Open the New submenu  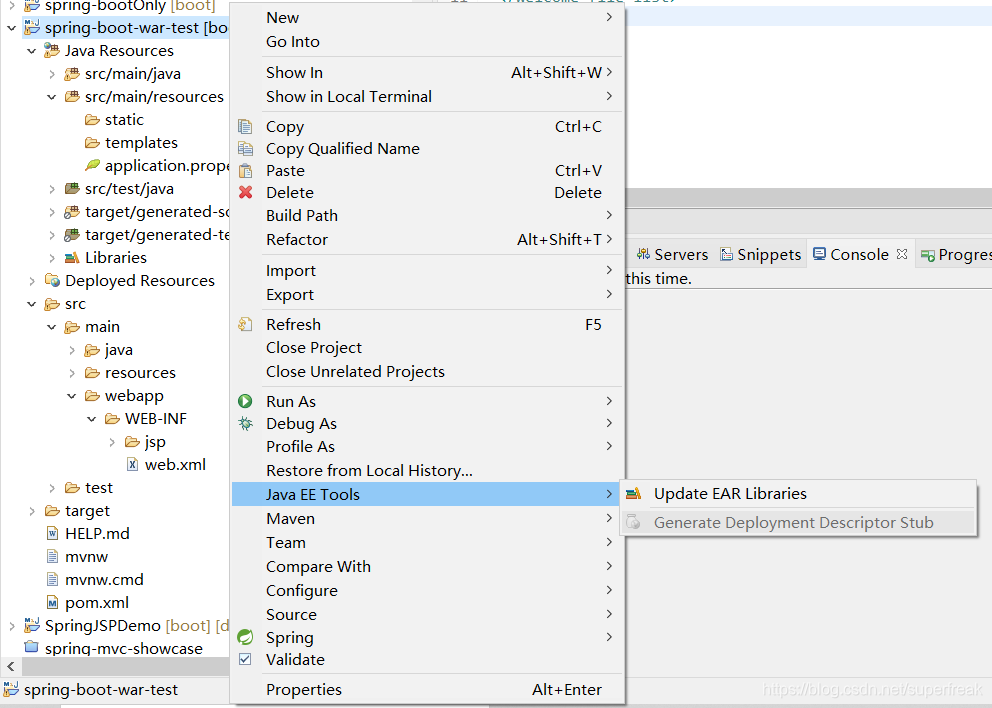click(427, 18)
